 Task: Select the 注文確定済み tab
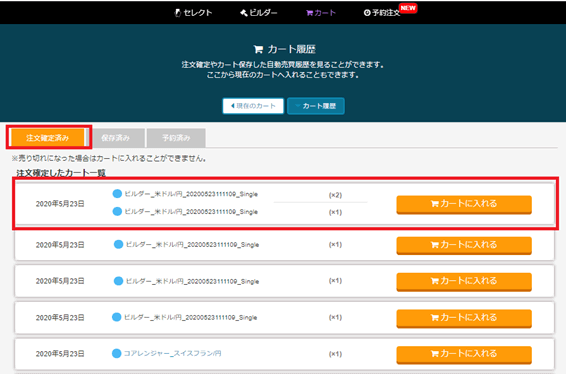48,138
